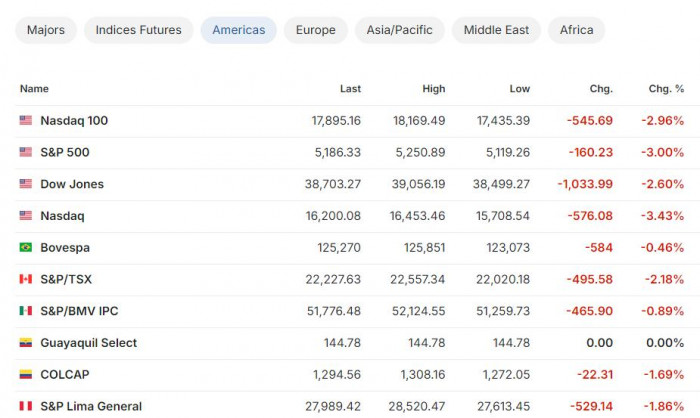This screenshot has width=700, height=418.
Task: Open the Dow Jones index link
Action: tap(72, 184)
